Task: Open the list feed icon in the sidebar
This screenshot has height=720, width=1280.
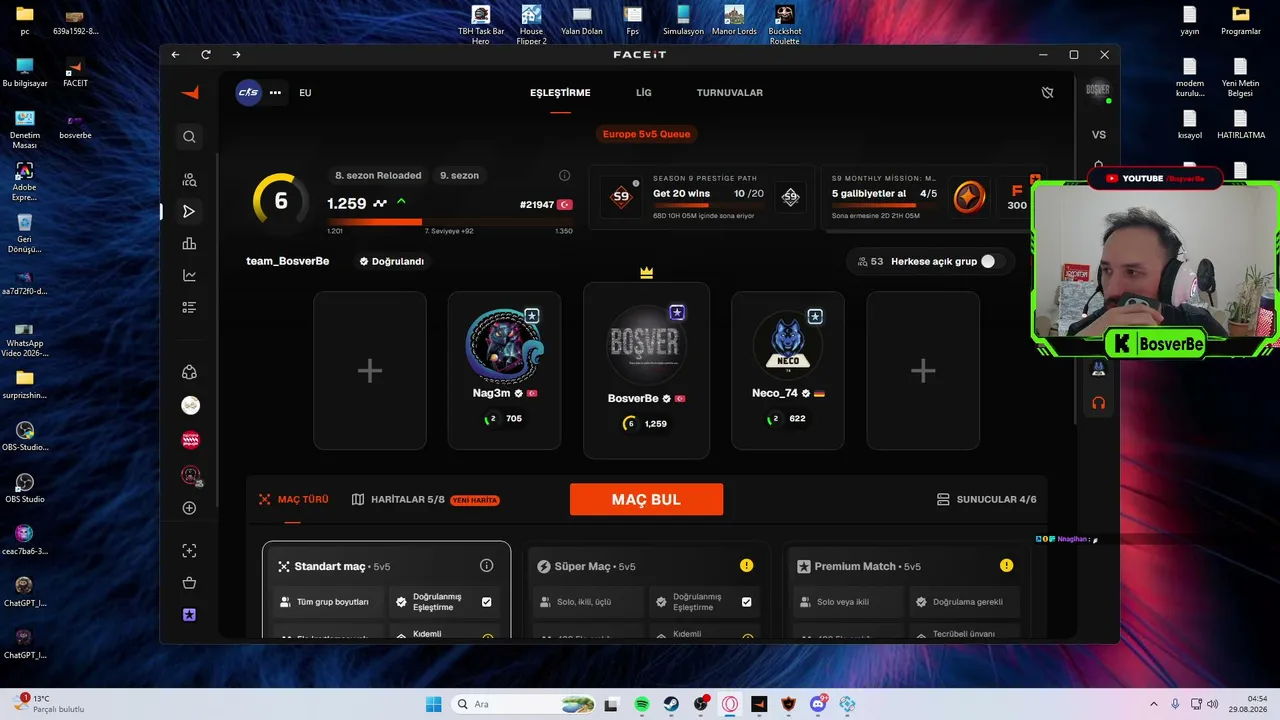Action: click(189, 307)
